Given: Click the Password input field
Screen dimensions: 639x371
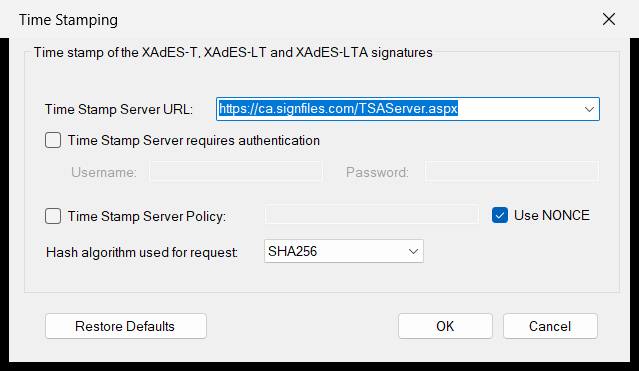Looking at the screenshot, I should click(512, 171).
